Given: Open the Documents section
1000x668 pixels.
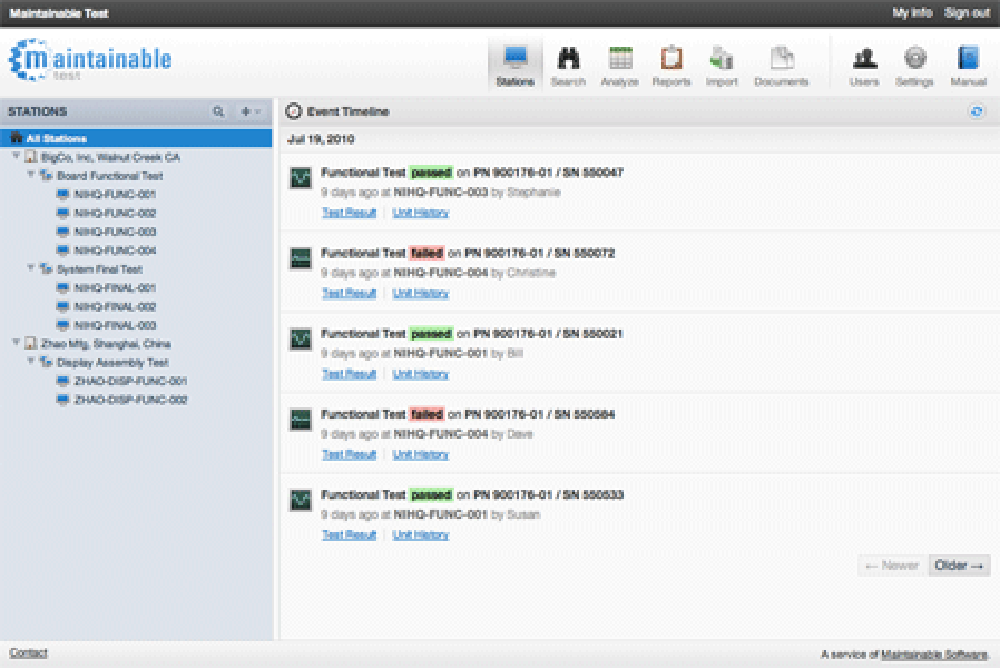Looking at the screenshot, I should point(781,66).
